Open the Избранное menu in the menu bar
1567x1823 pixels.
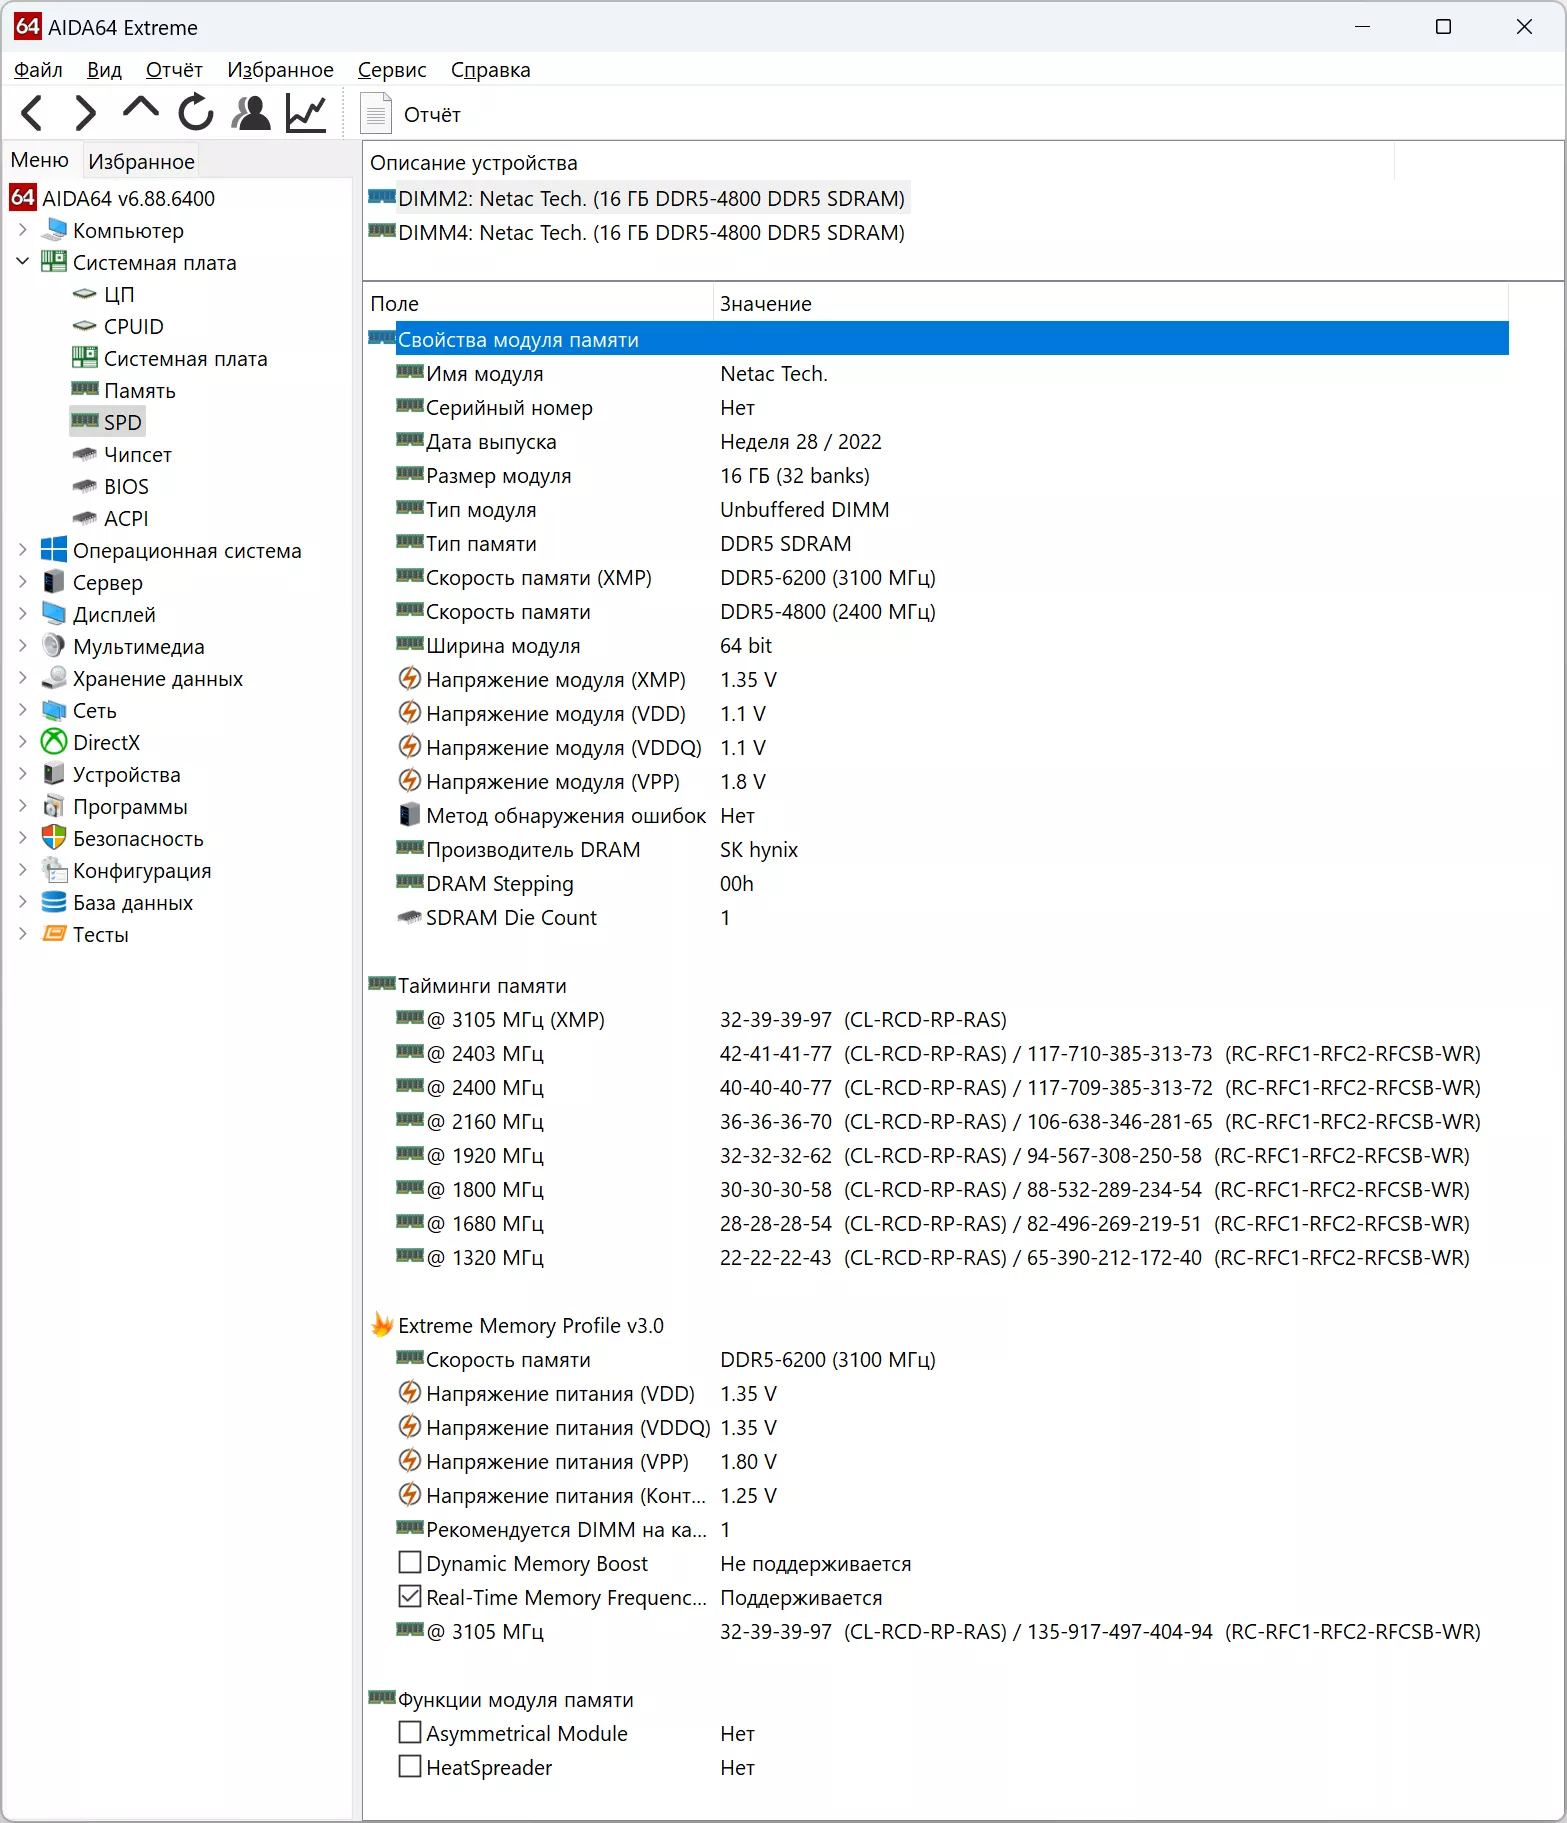pyautogui.click(x=280, y=70)
